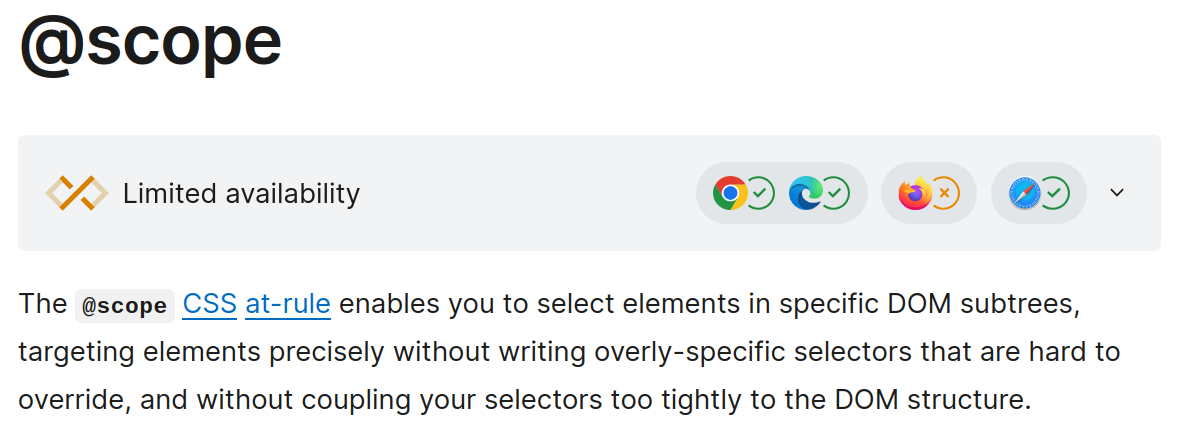Click the large @scope page heading
The image size is (1177, 432).
pyautogui.click(x=150, y=42)
